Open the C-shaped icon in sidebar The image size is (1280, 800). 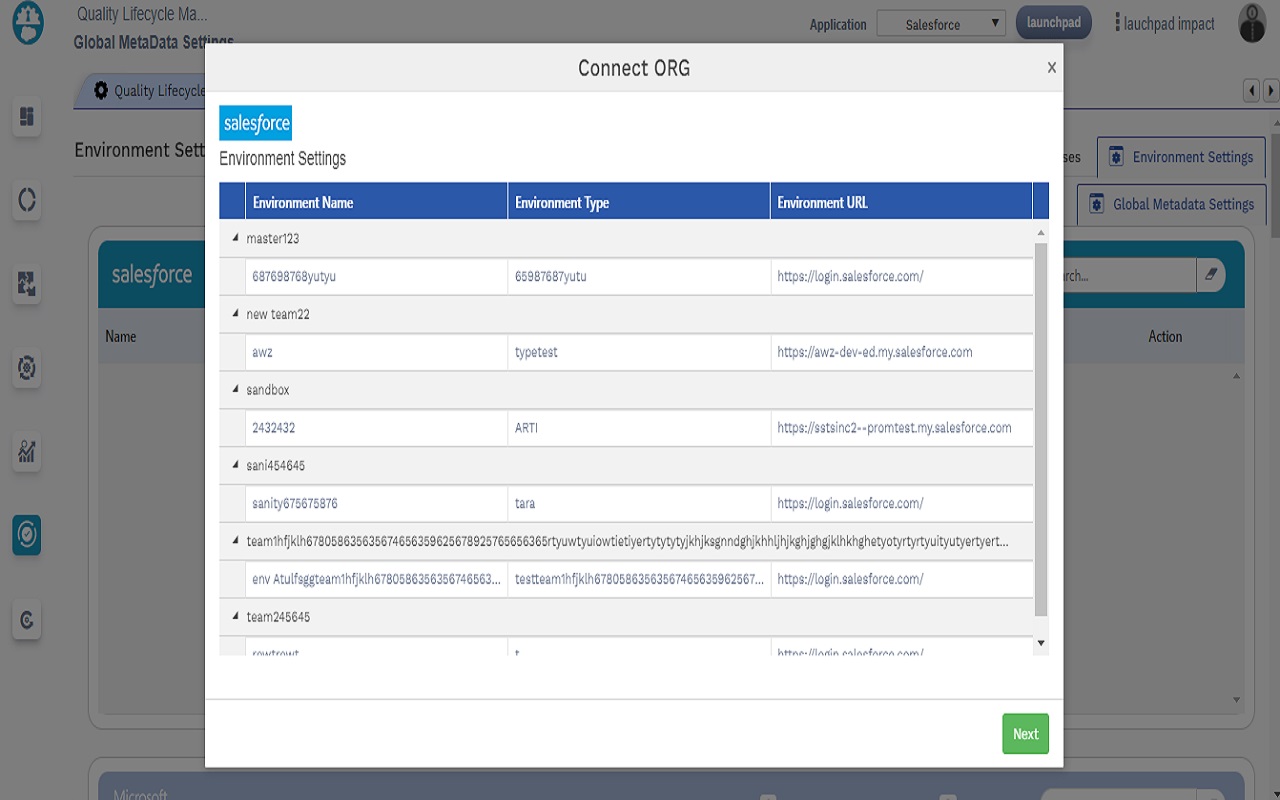[x=27, y=620]
